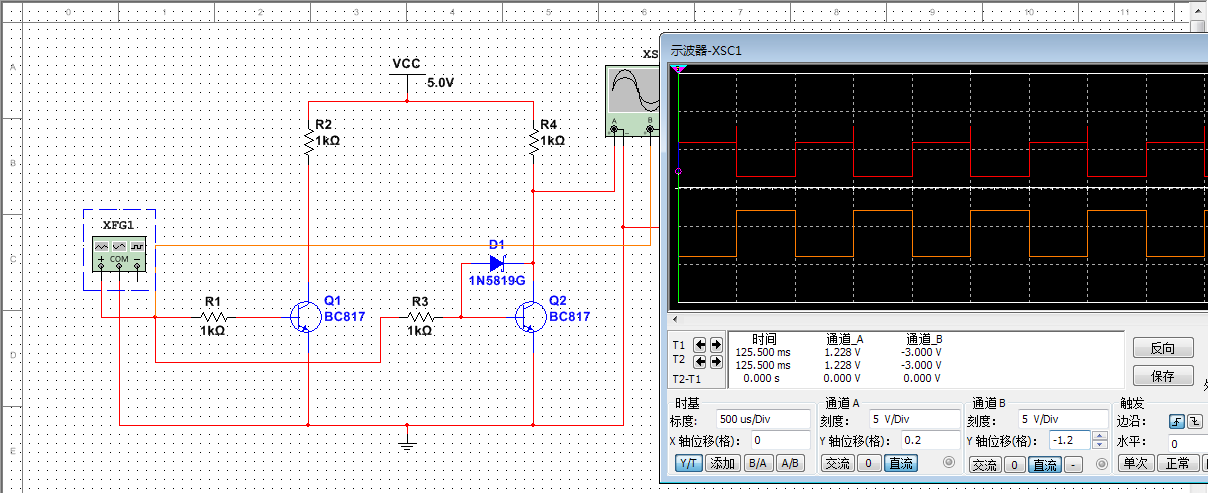This screenshot has width=1208, height=493.
Task: Set channel B coupling to 0
Action: pos(1014,465)
